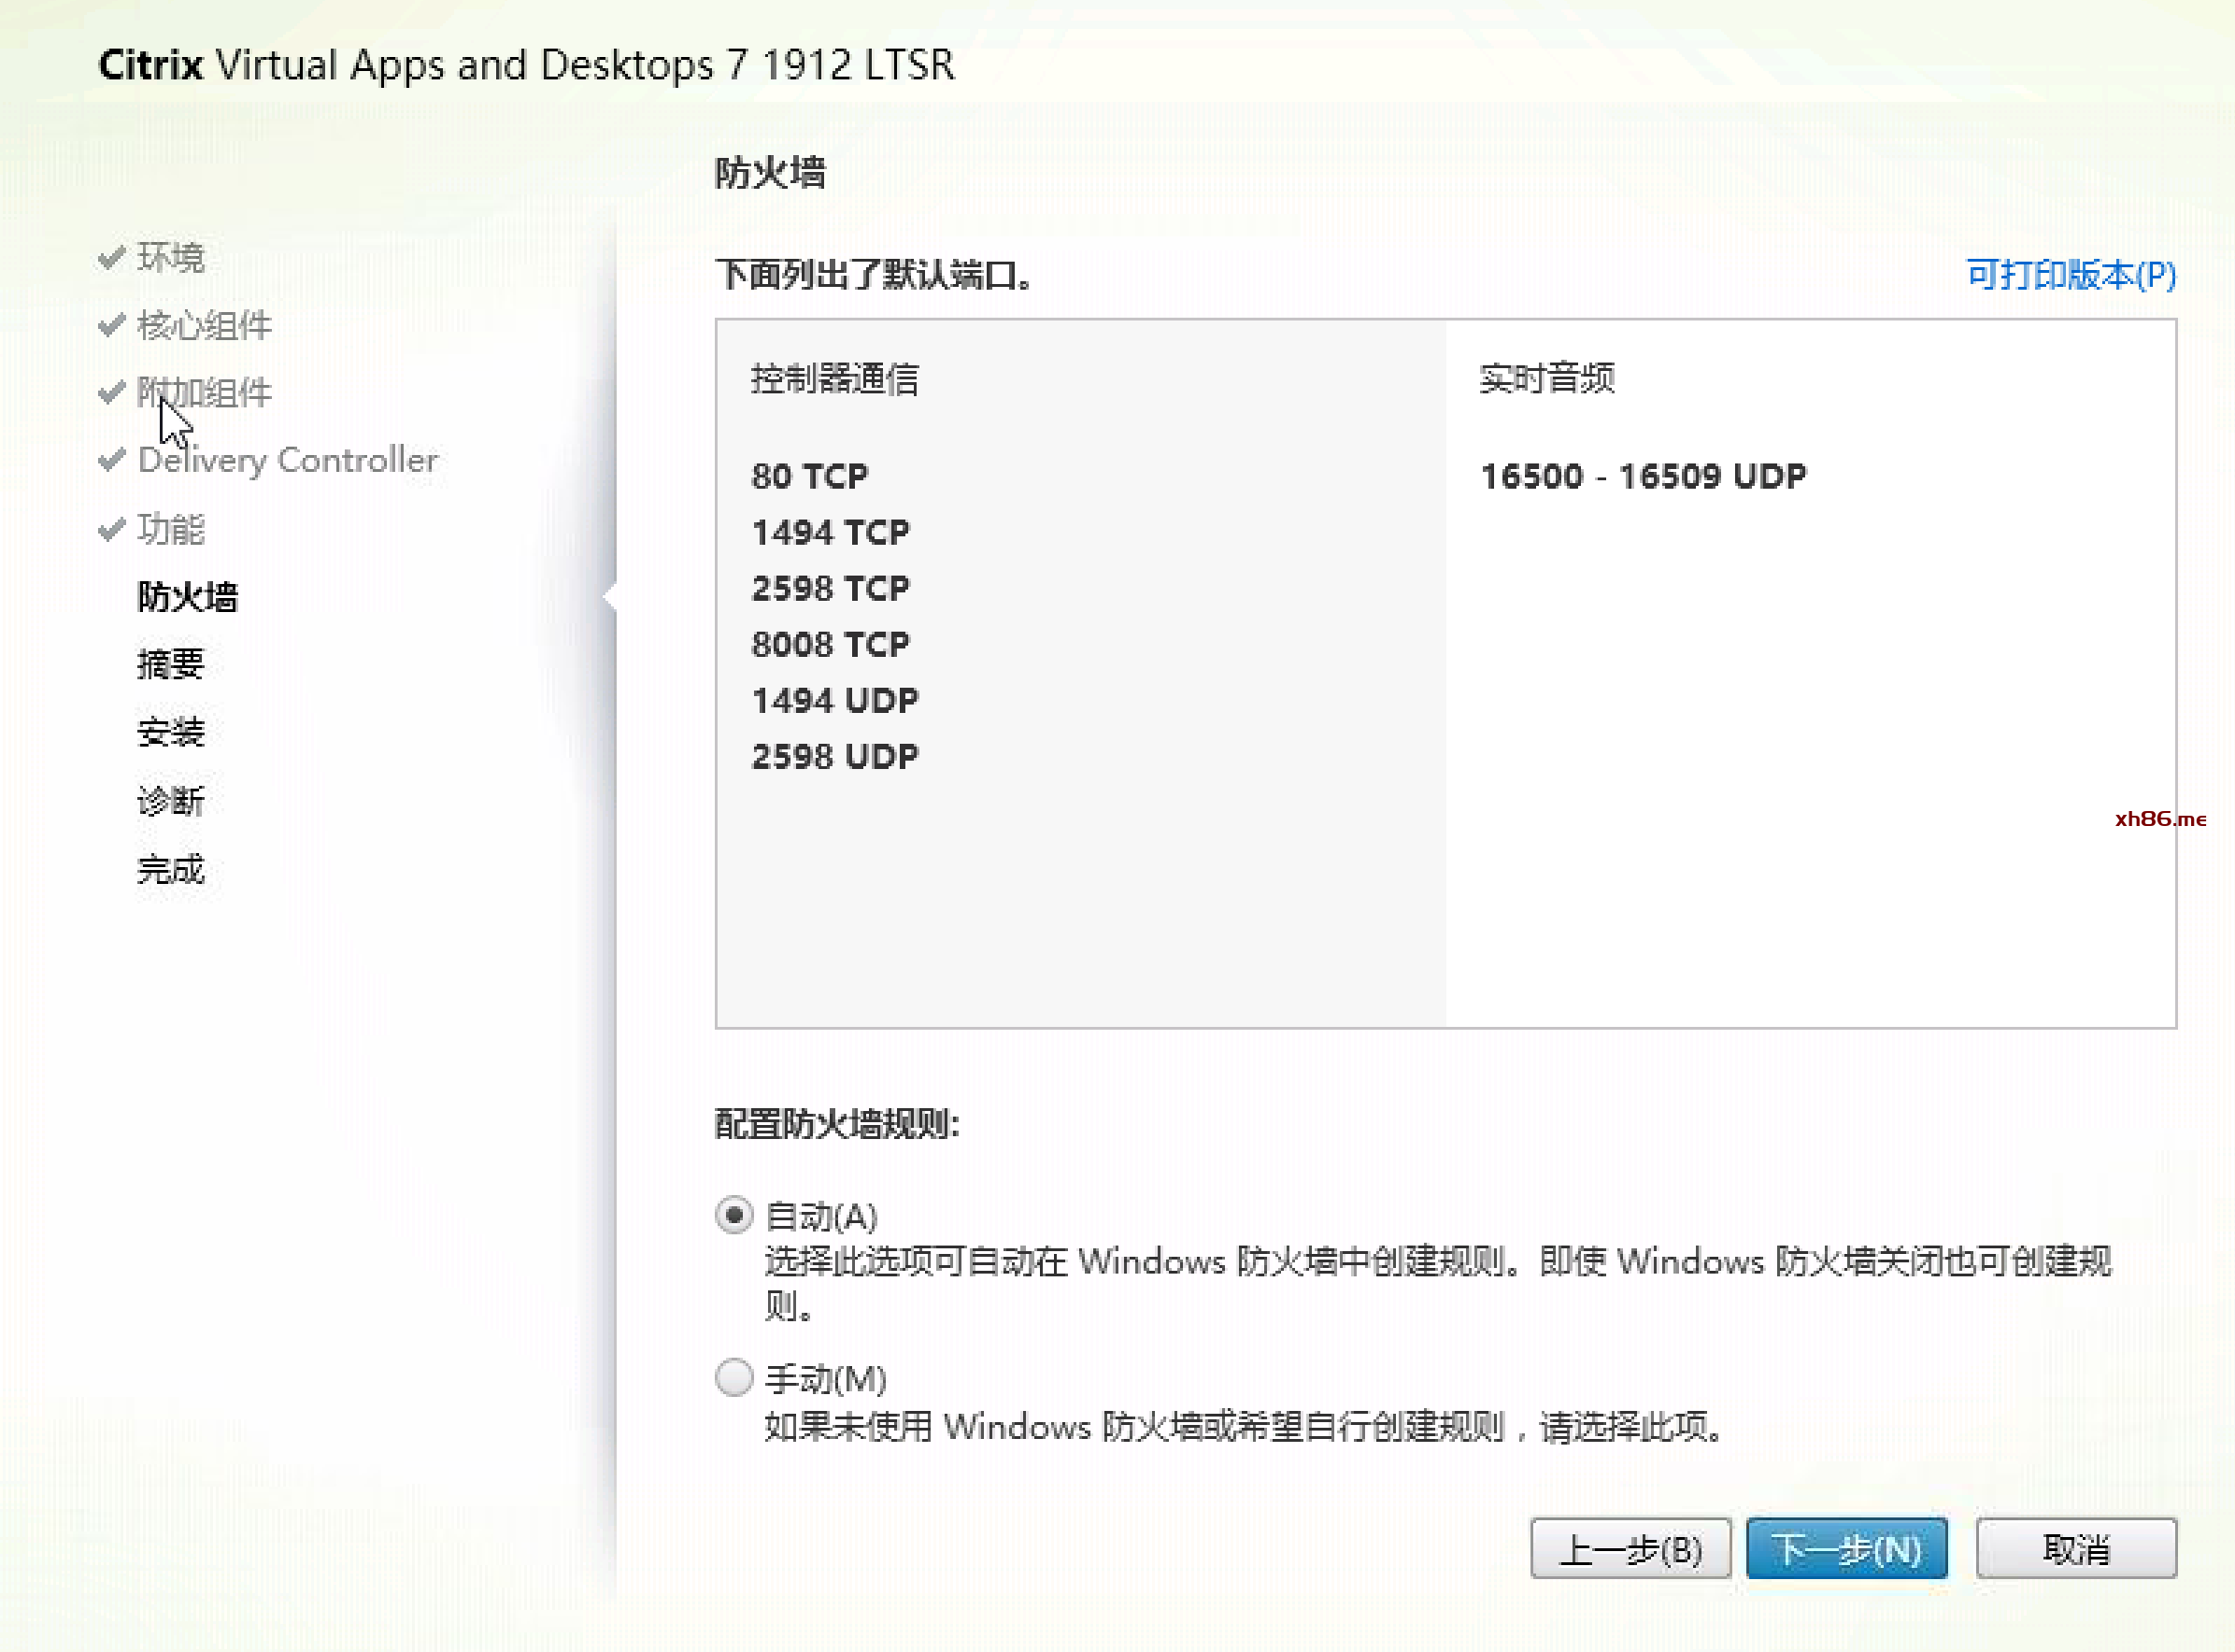
Task: Select the 自动(A) radio button
Action: [734, 1215]
